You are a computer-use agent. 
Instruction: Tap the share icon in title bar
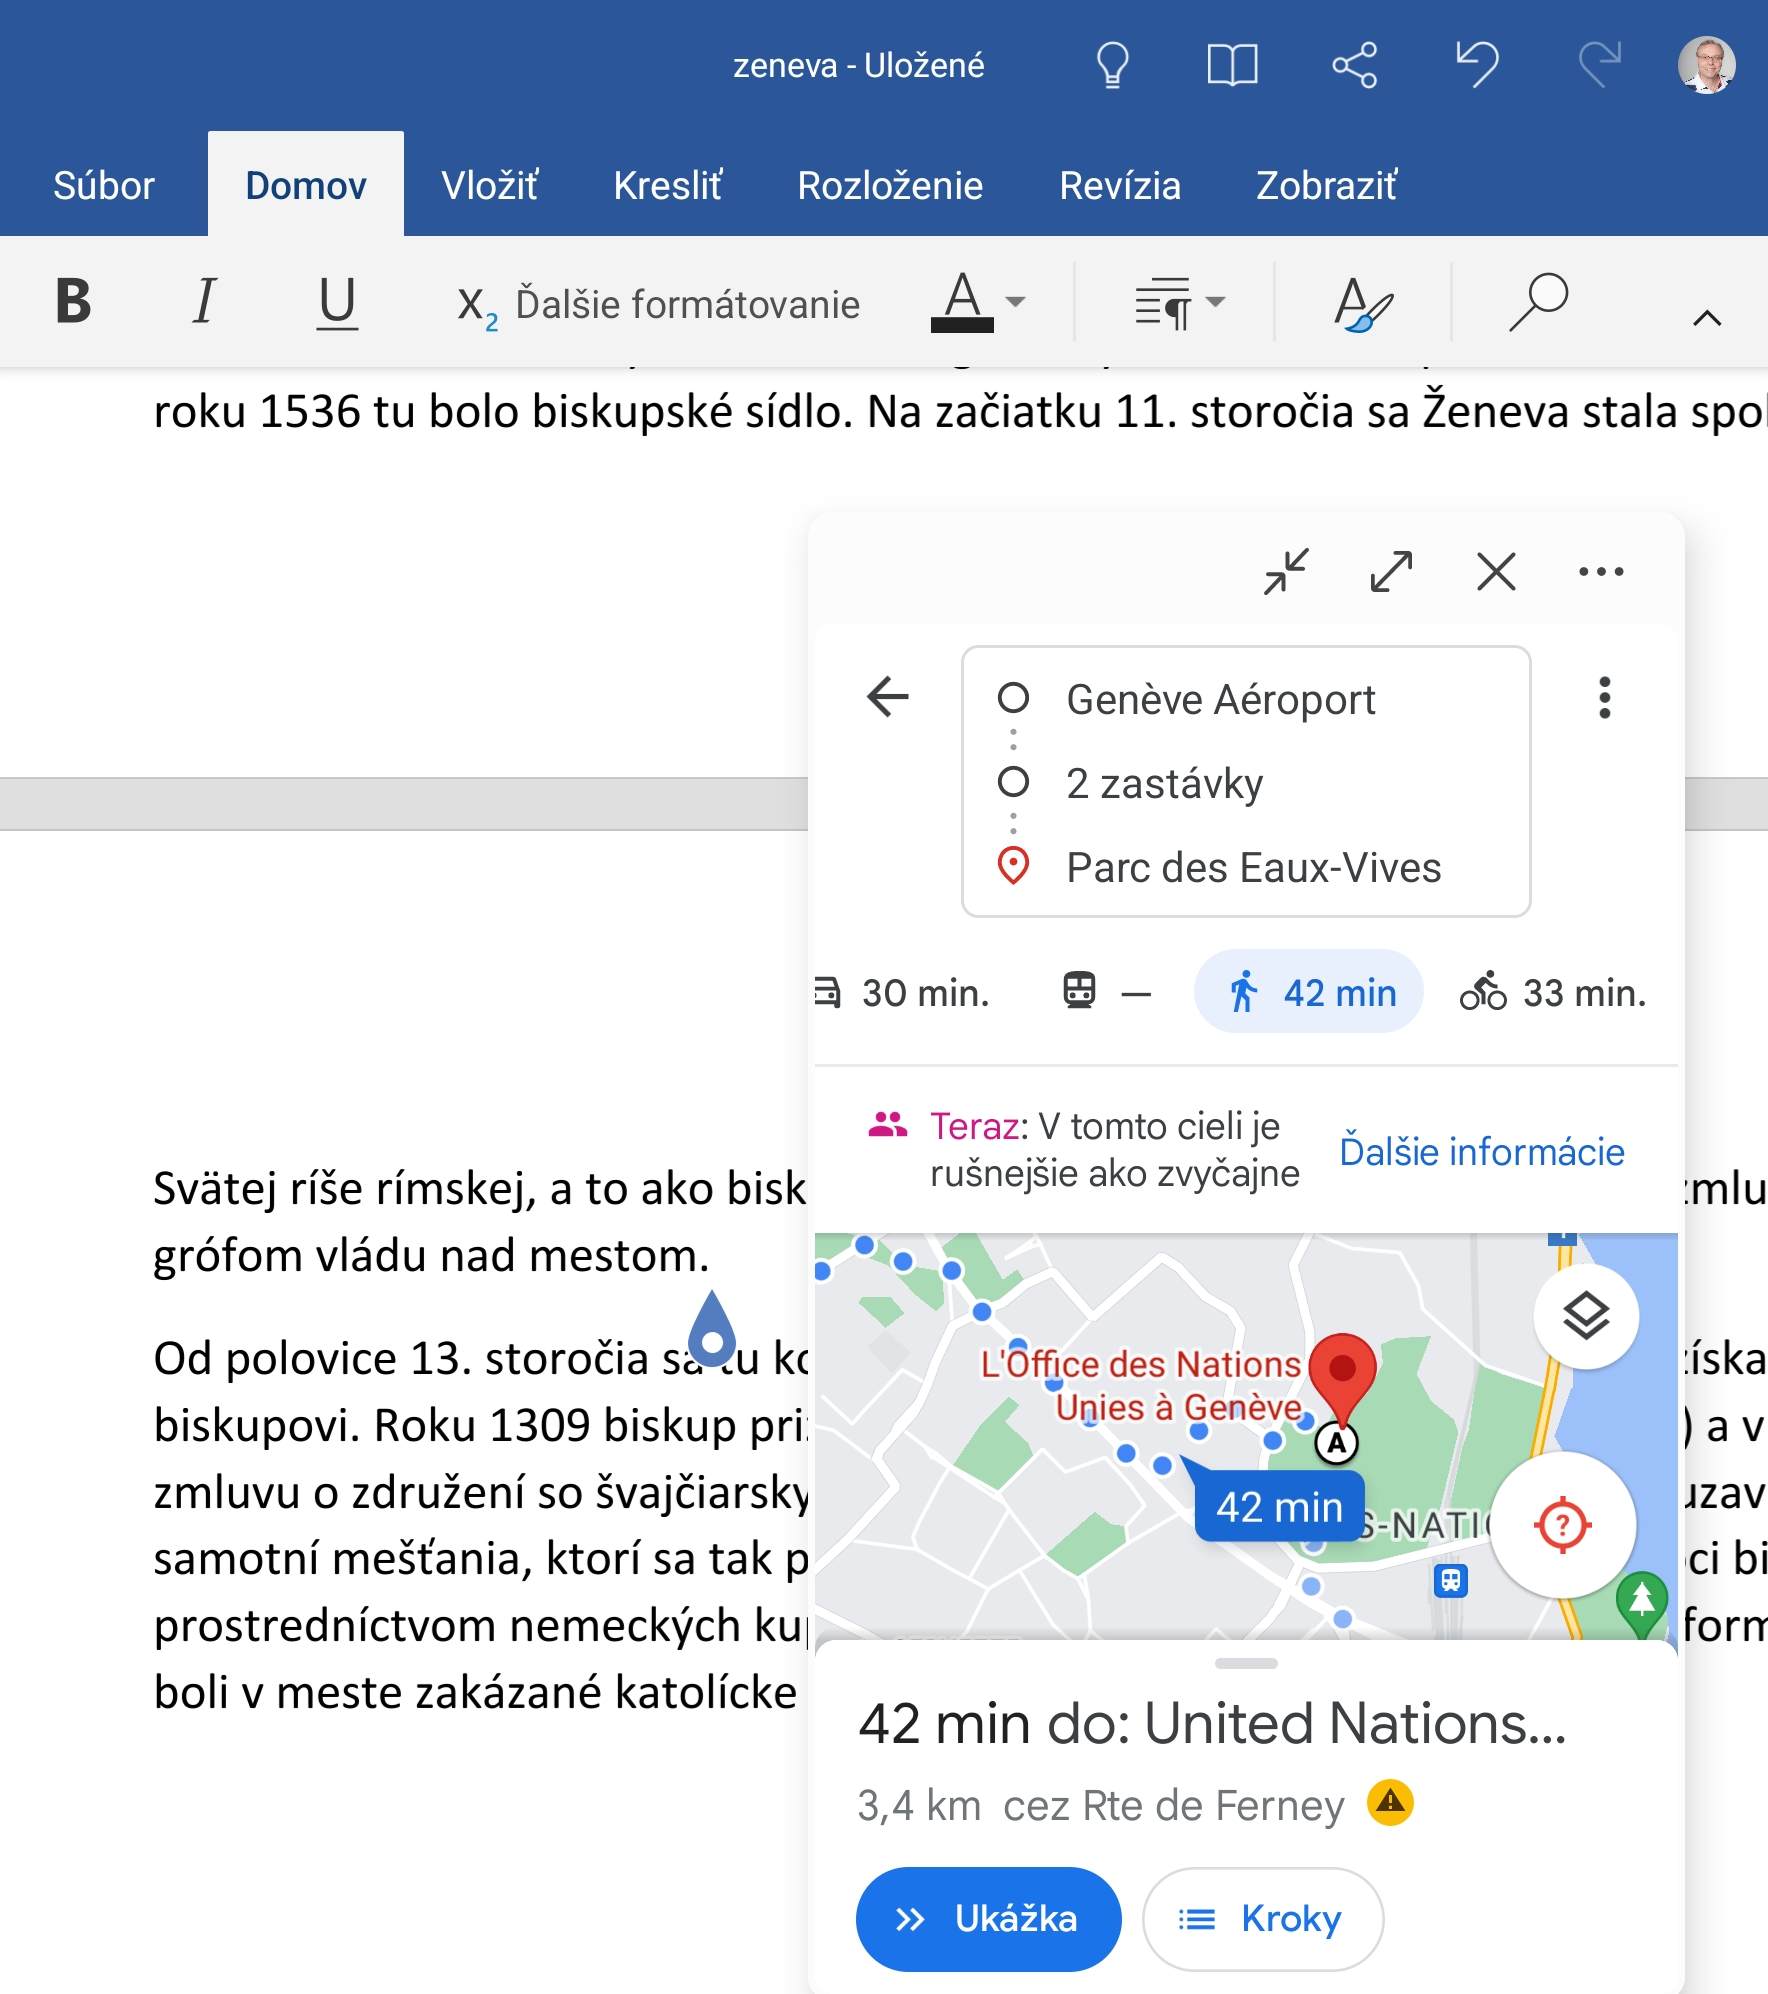coord(1355,66)
